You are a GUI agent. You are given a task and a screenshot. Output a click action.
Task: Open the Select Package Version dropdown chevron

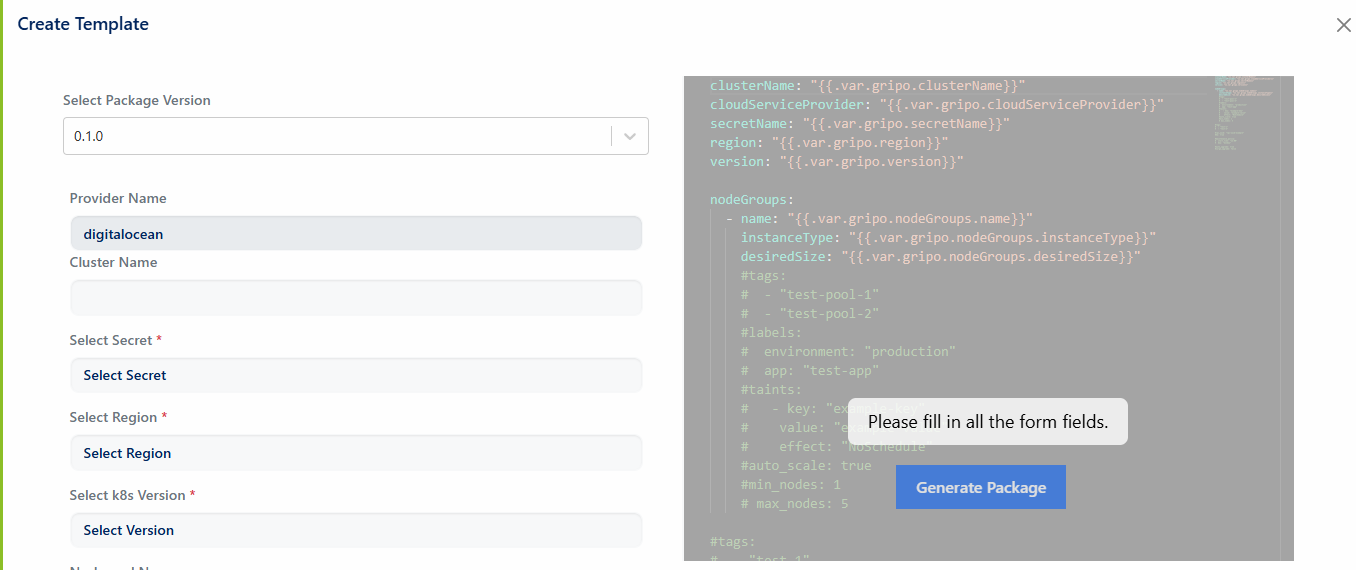coord(630,136)
